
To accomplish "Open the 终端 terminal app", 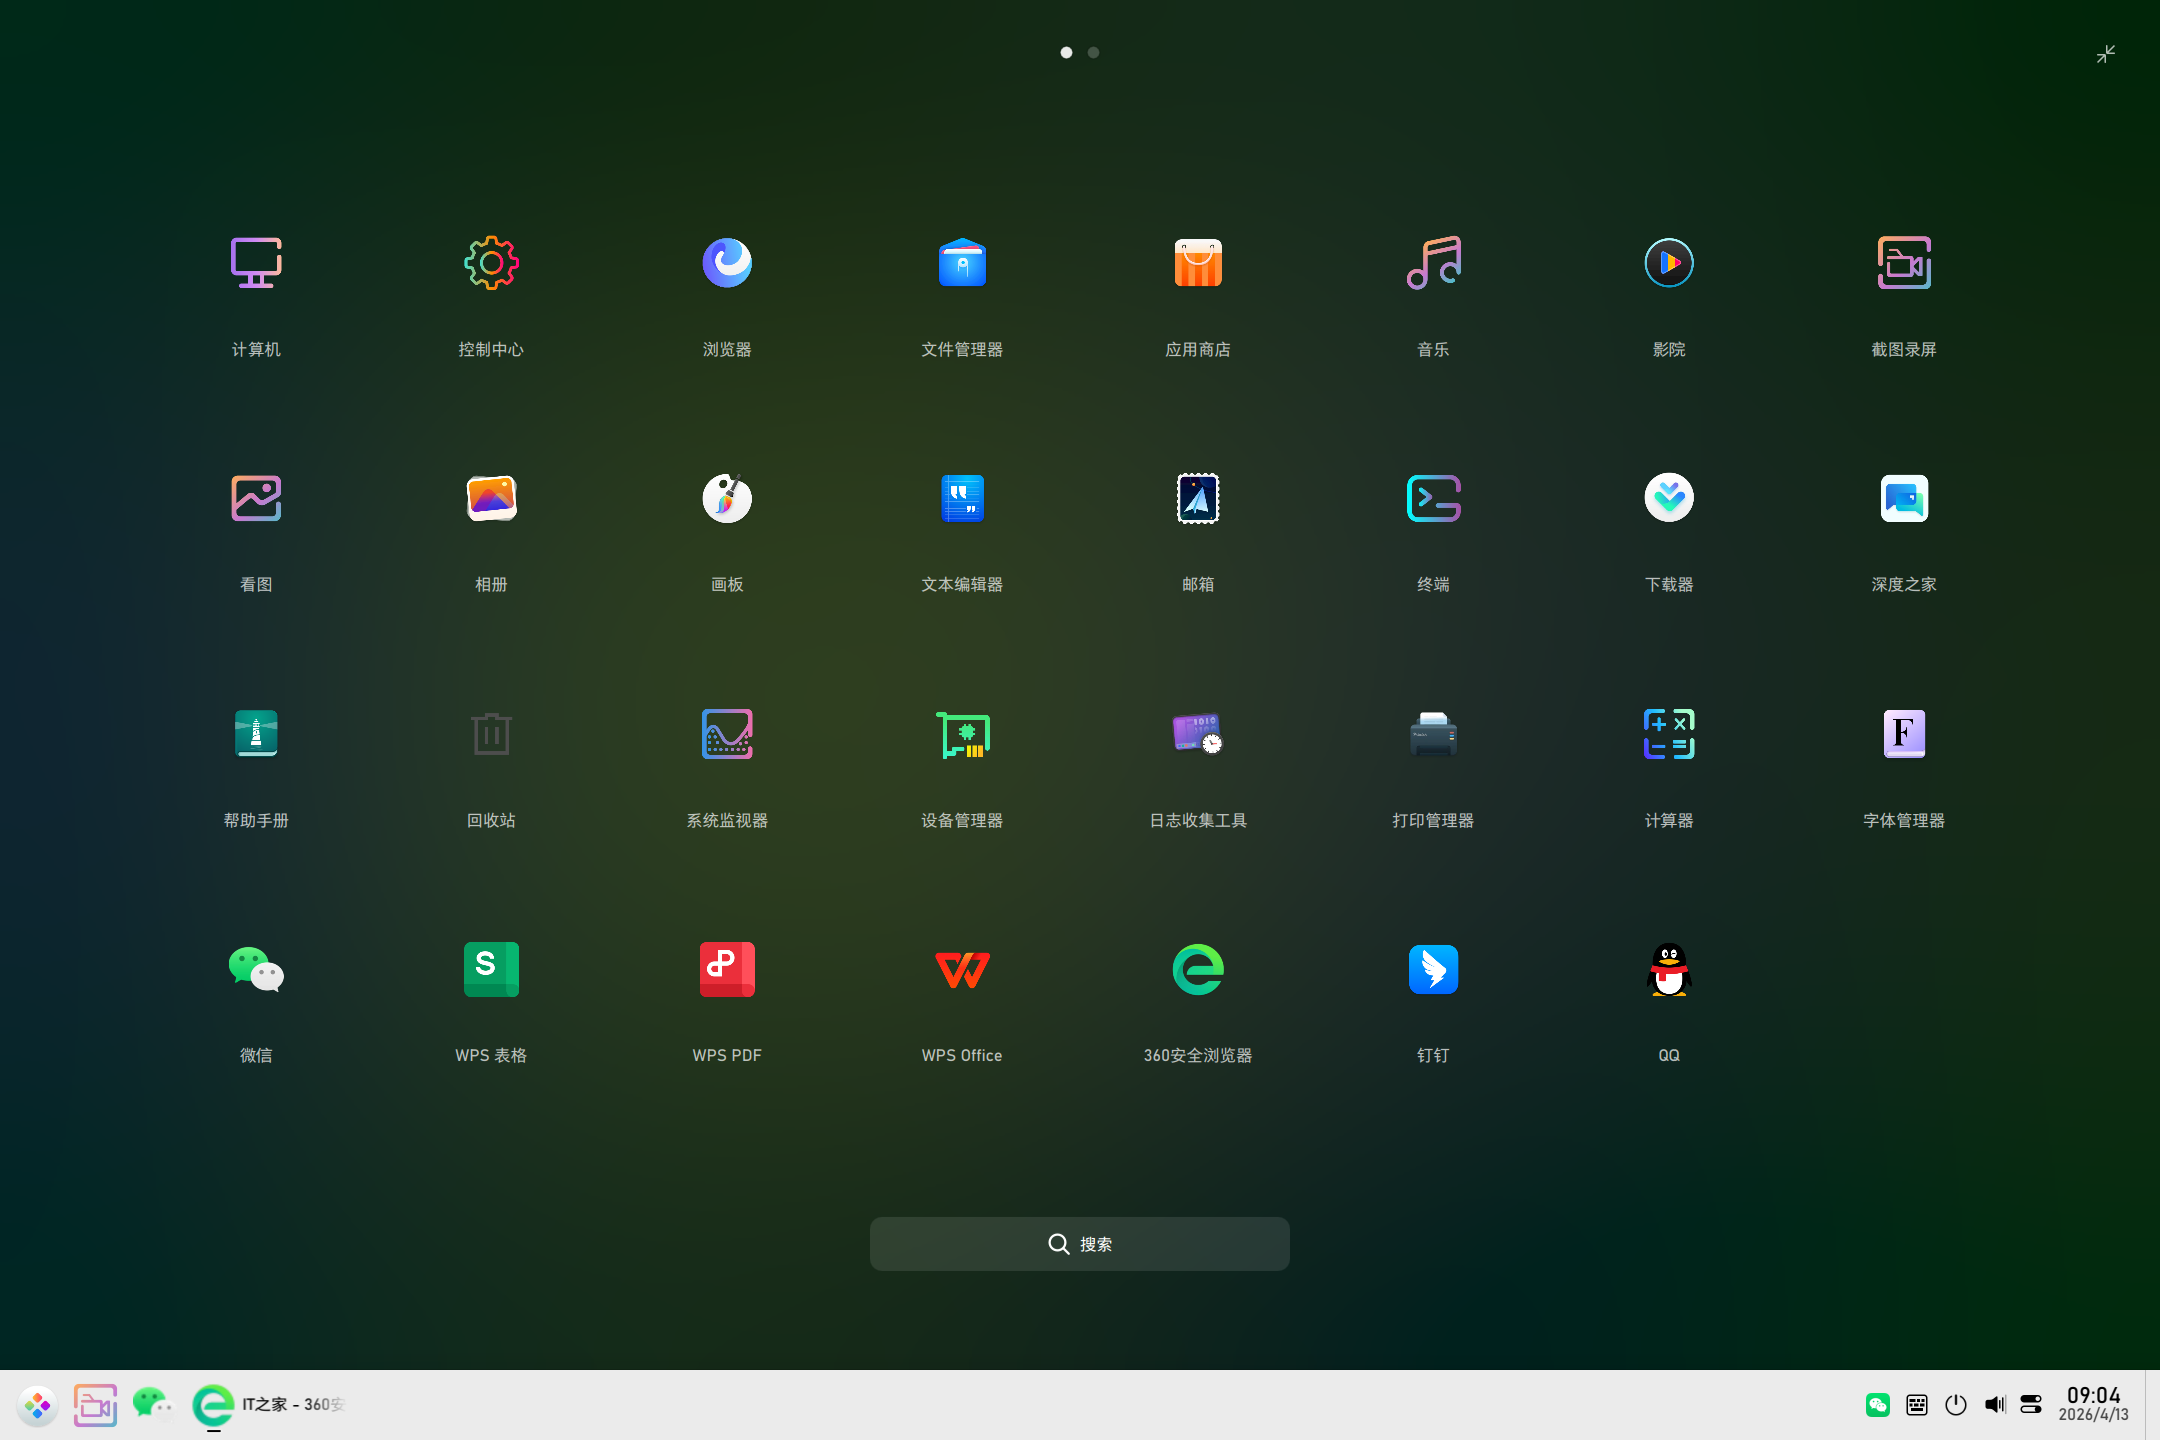I will click(1432, 498).
